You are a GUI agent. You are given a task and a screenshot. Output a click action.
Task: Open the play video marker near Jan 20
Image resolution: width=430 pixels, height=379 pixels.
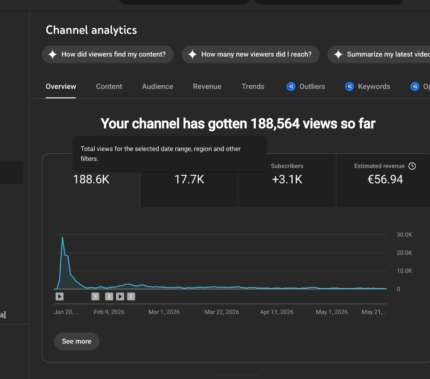click(x=60, y=296)
